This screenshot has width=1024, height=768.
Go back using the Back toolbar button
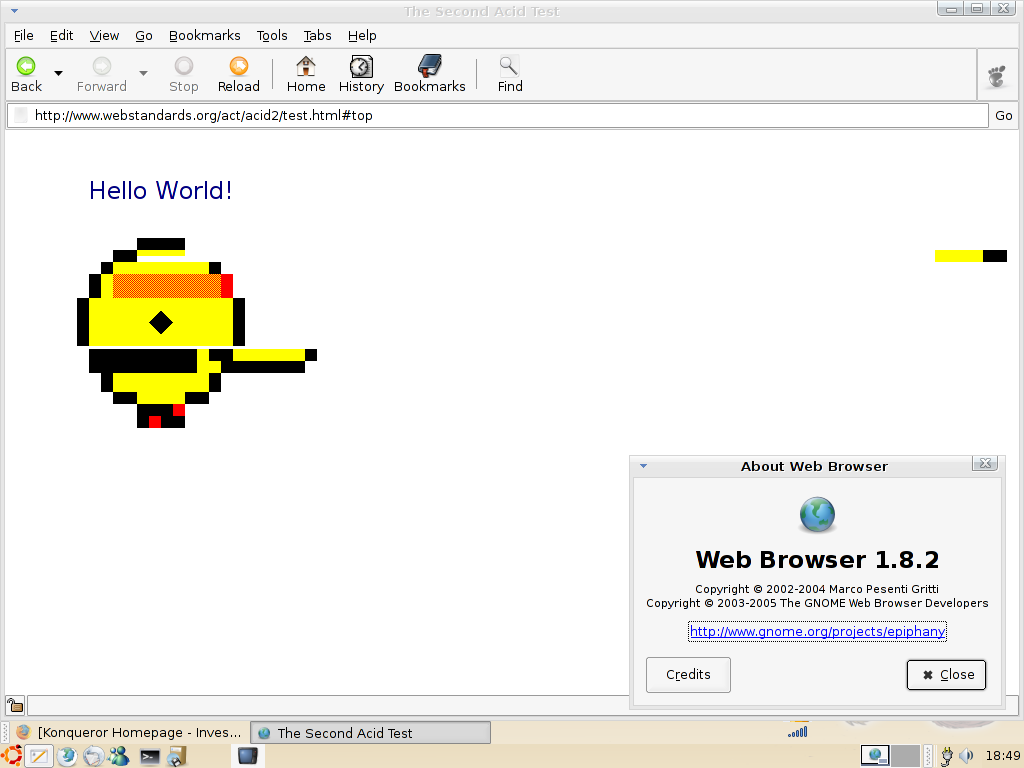click(x=26, y=74)
